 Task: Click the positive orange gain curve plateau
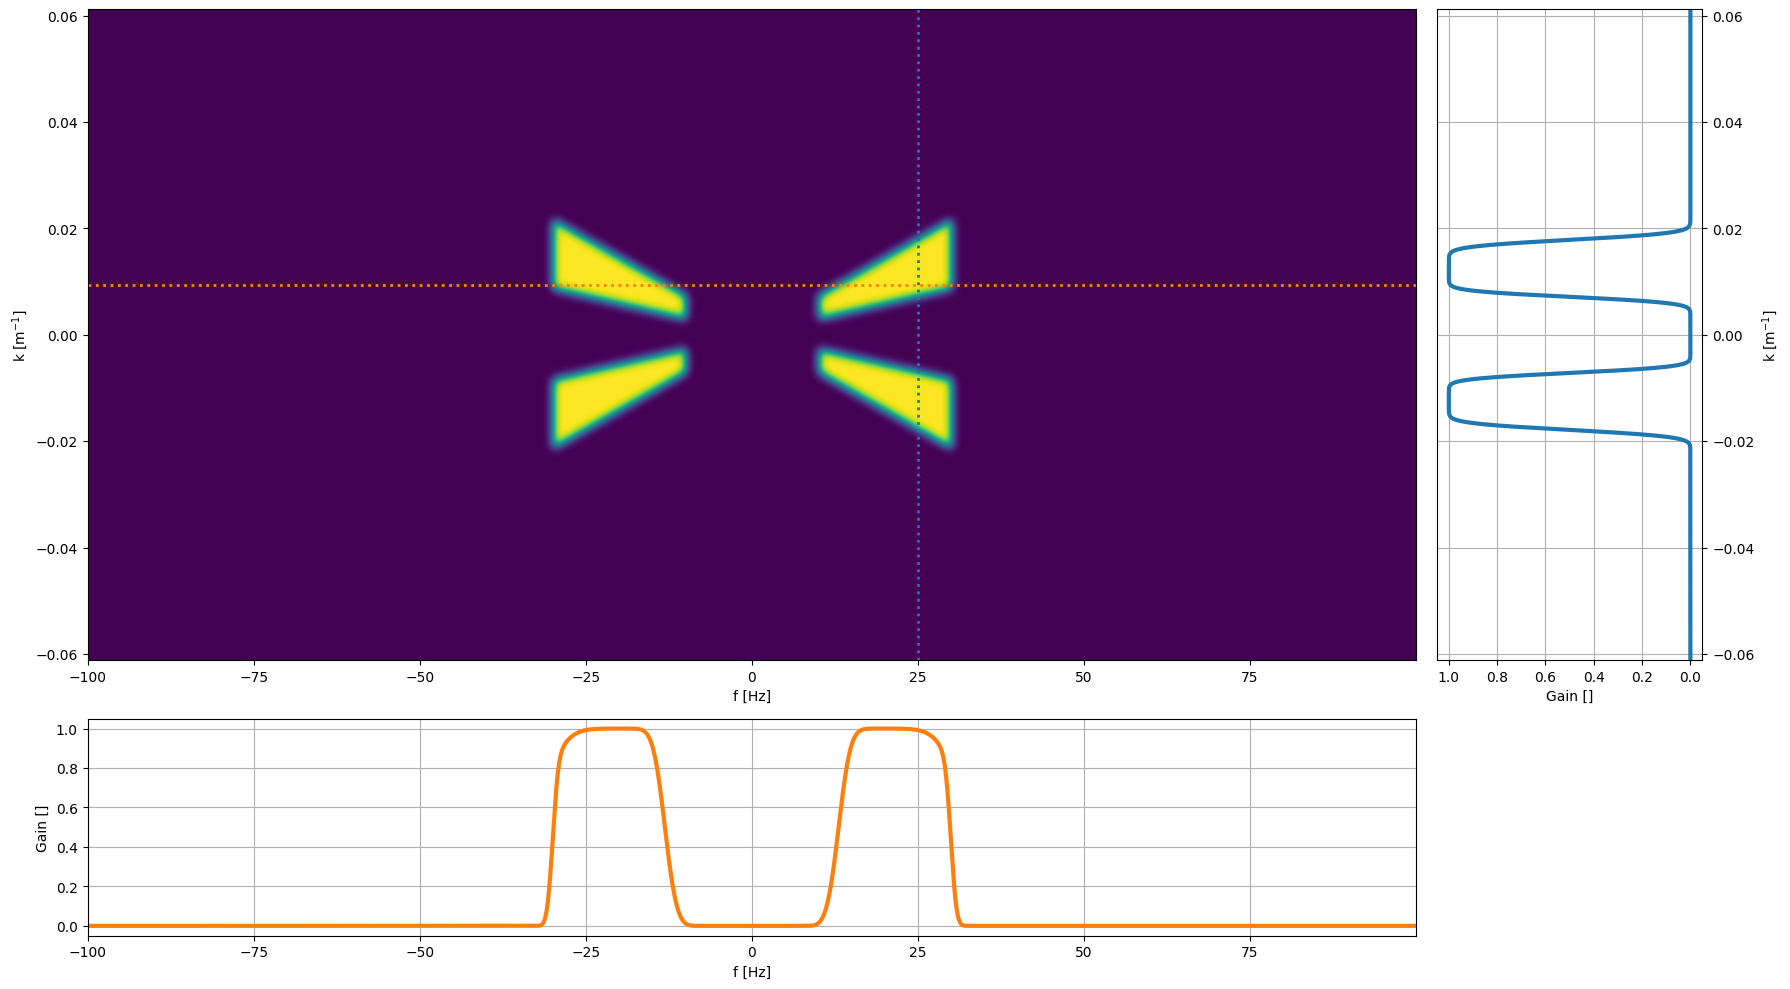[886, 729]
